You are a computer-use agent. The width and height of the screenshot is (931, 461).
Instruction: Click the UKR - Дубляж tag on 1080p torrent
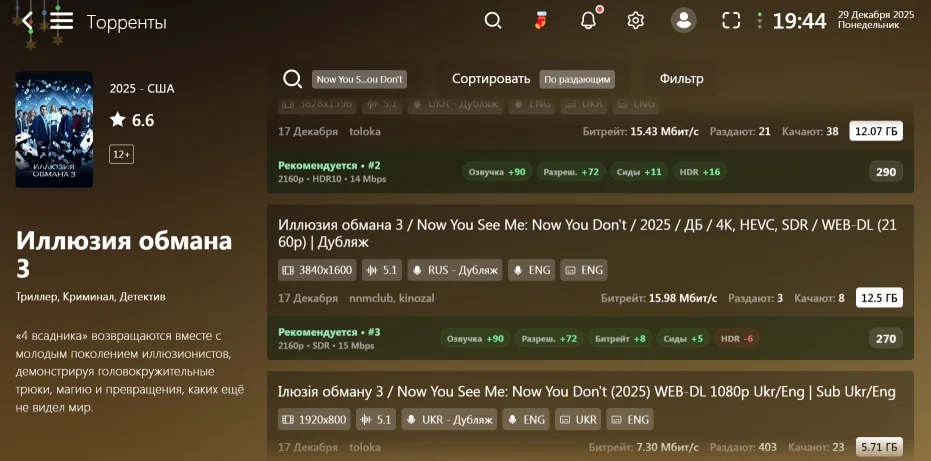(449, 419)
